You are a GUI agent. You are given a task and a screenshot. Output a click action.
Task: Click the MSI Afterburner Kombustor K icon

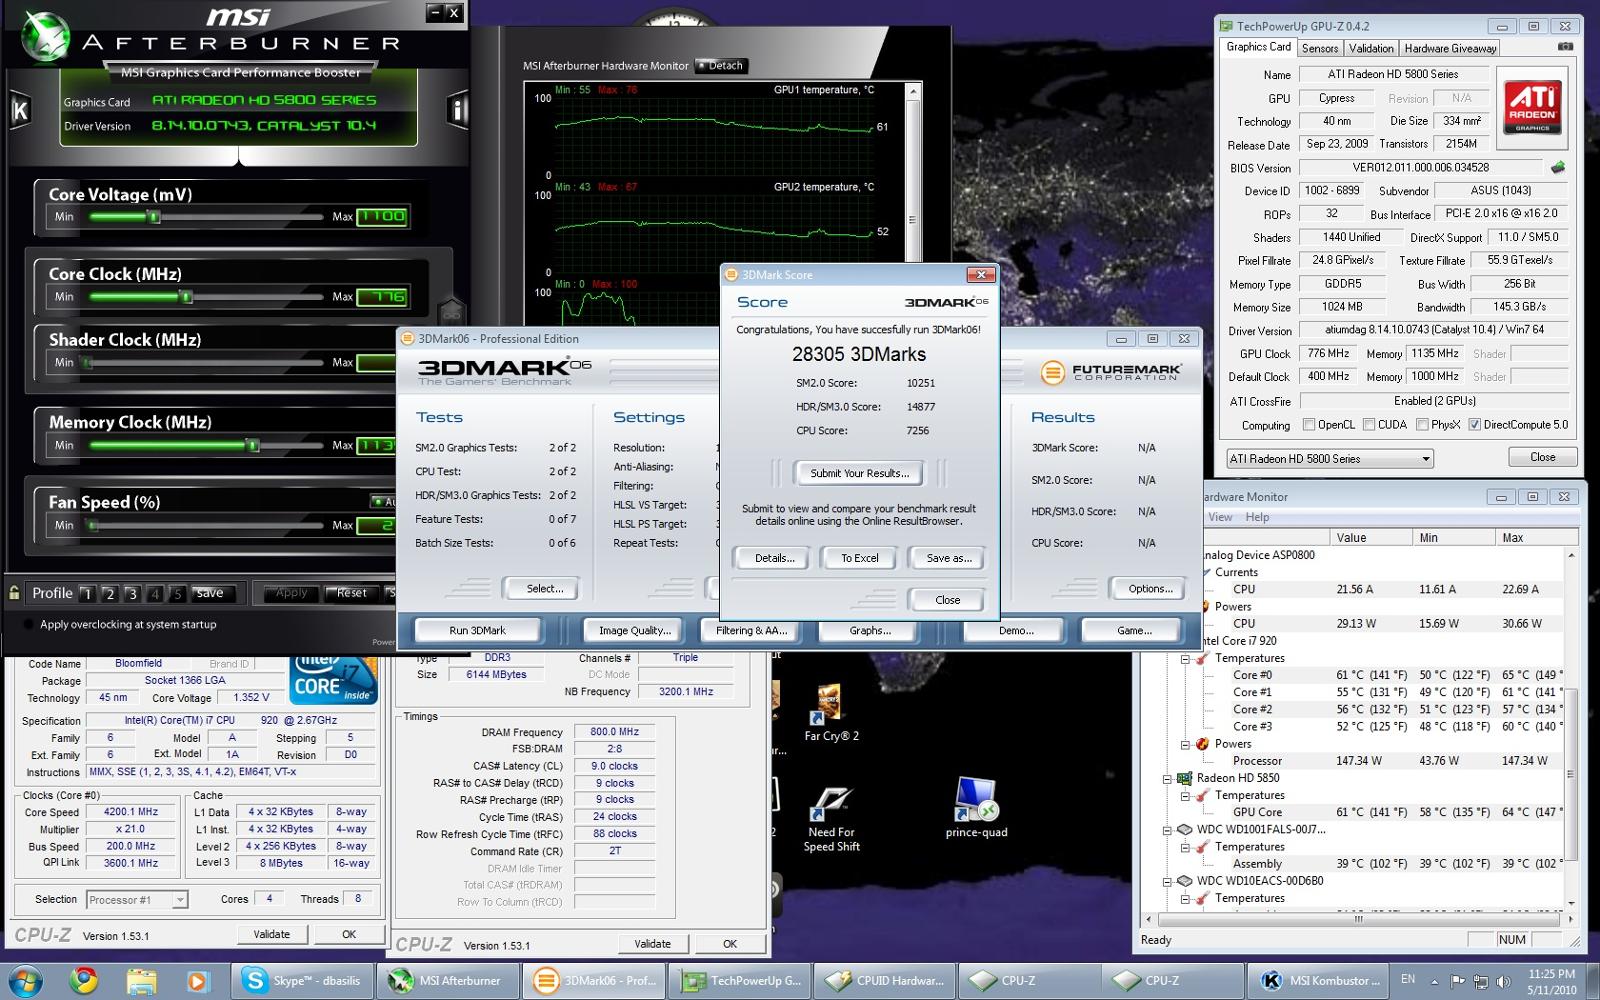[19, 110]
